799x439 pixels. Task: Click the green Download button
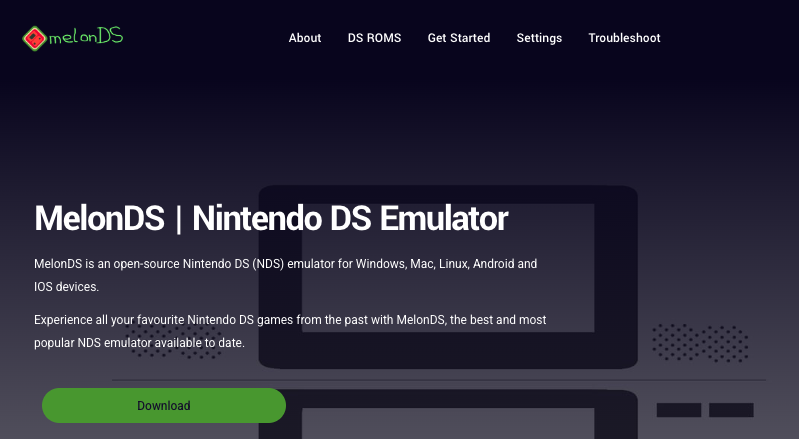(164, 405)
